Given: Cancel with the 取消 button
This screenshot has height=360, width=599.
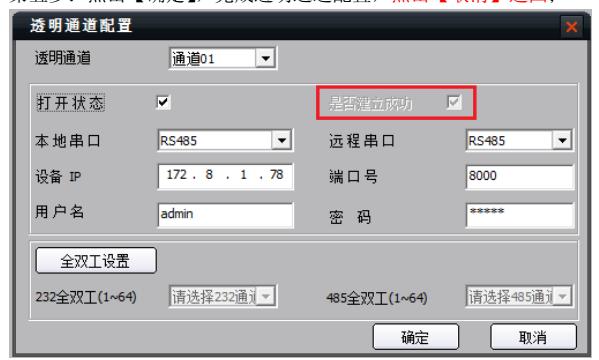Looking at the screenshot, I should point(533,337).
